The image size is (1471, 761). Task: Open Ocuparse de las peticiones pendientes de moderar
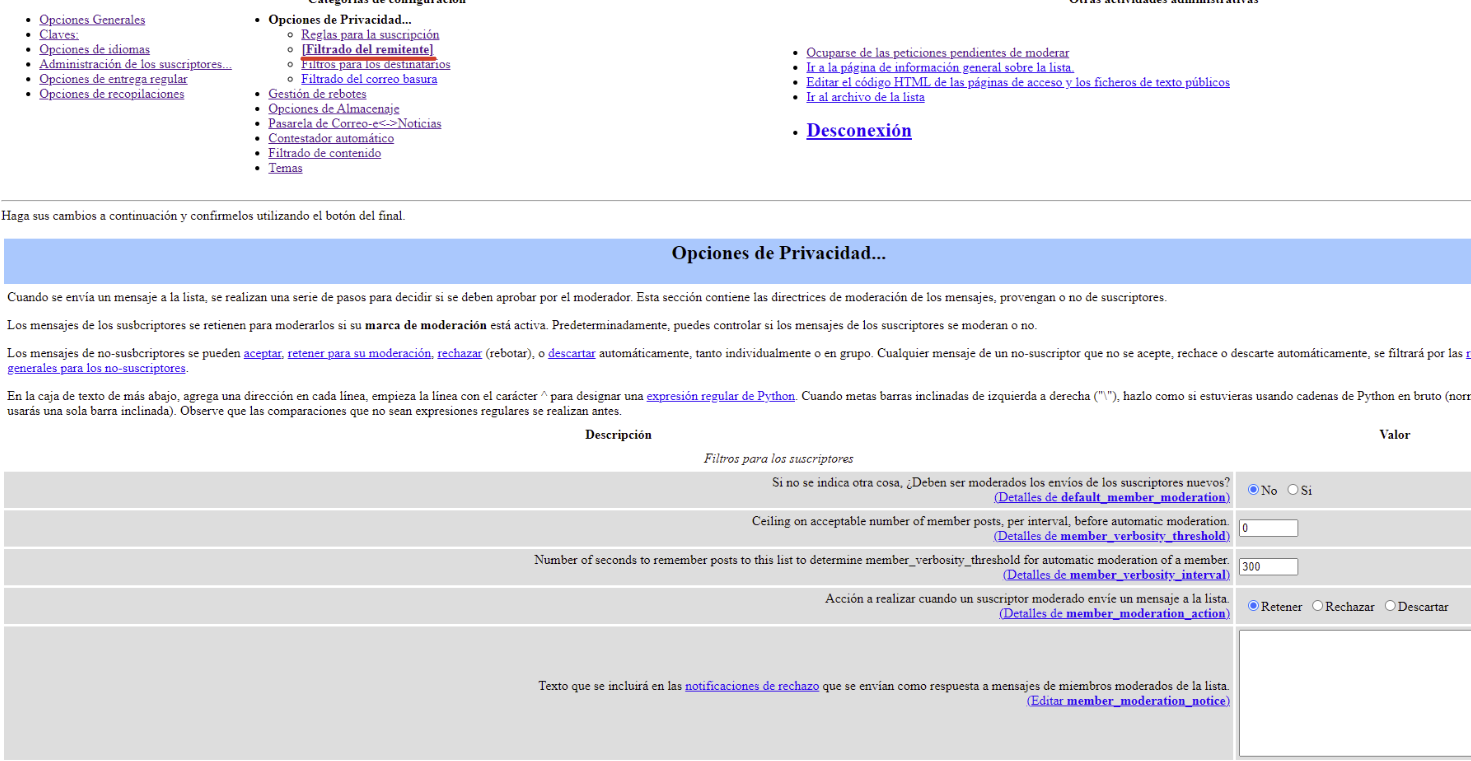[938, 53]
